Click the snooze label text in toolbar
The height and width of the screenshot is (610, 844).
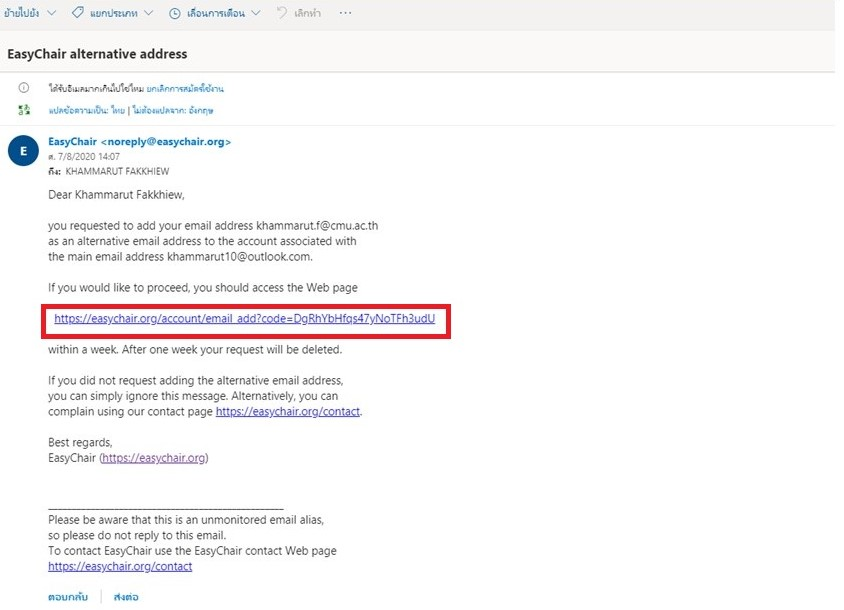coord(216,13)
